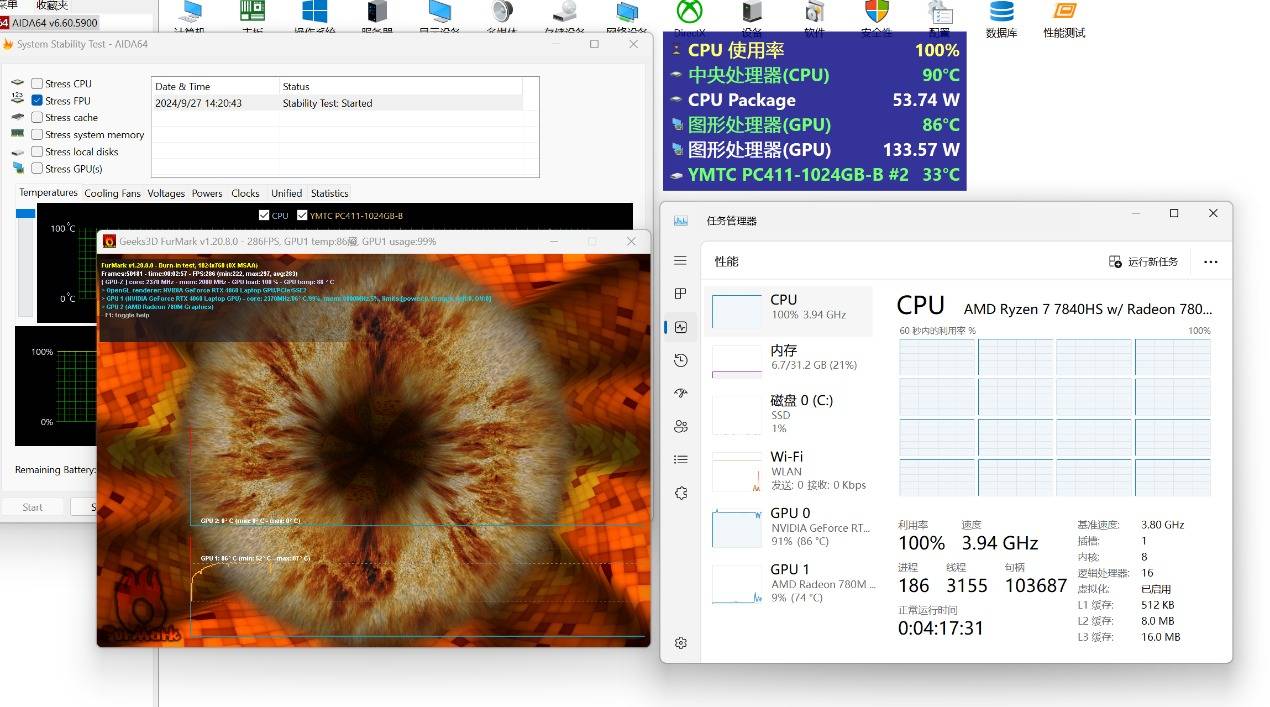
Task: Enable the Stress GPU(s) checkbox
Action: coord(37,169)
